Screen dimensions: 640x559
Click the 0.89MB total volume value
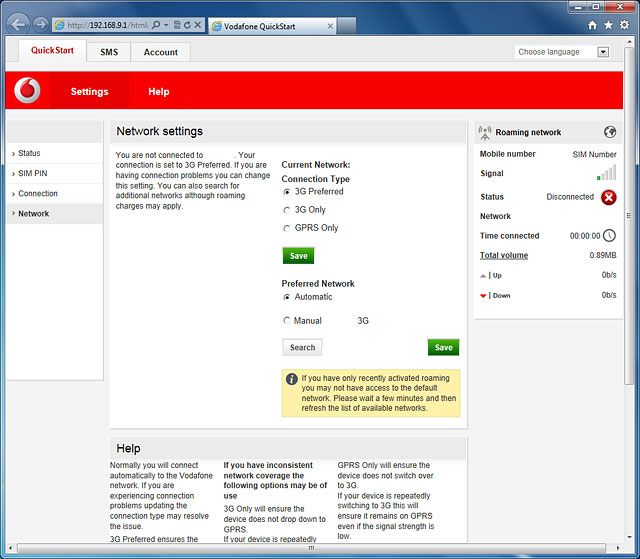click(603, 255)
